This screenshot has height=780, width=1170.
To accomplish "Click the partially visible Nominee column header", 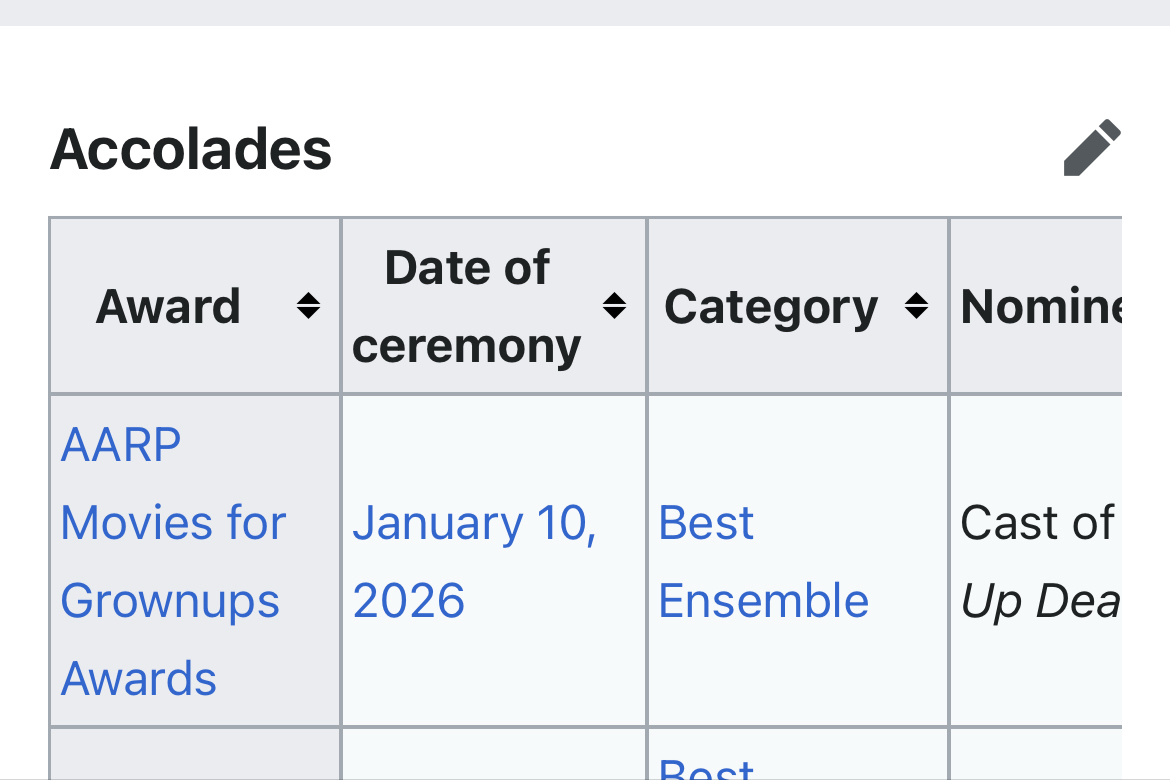I will (x=1040, y=306).
